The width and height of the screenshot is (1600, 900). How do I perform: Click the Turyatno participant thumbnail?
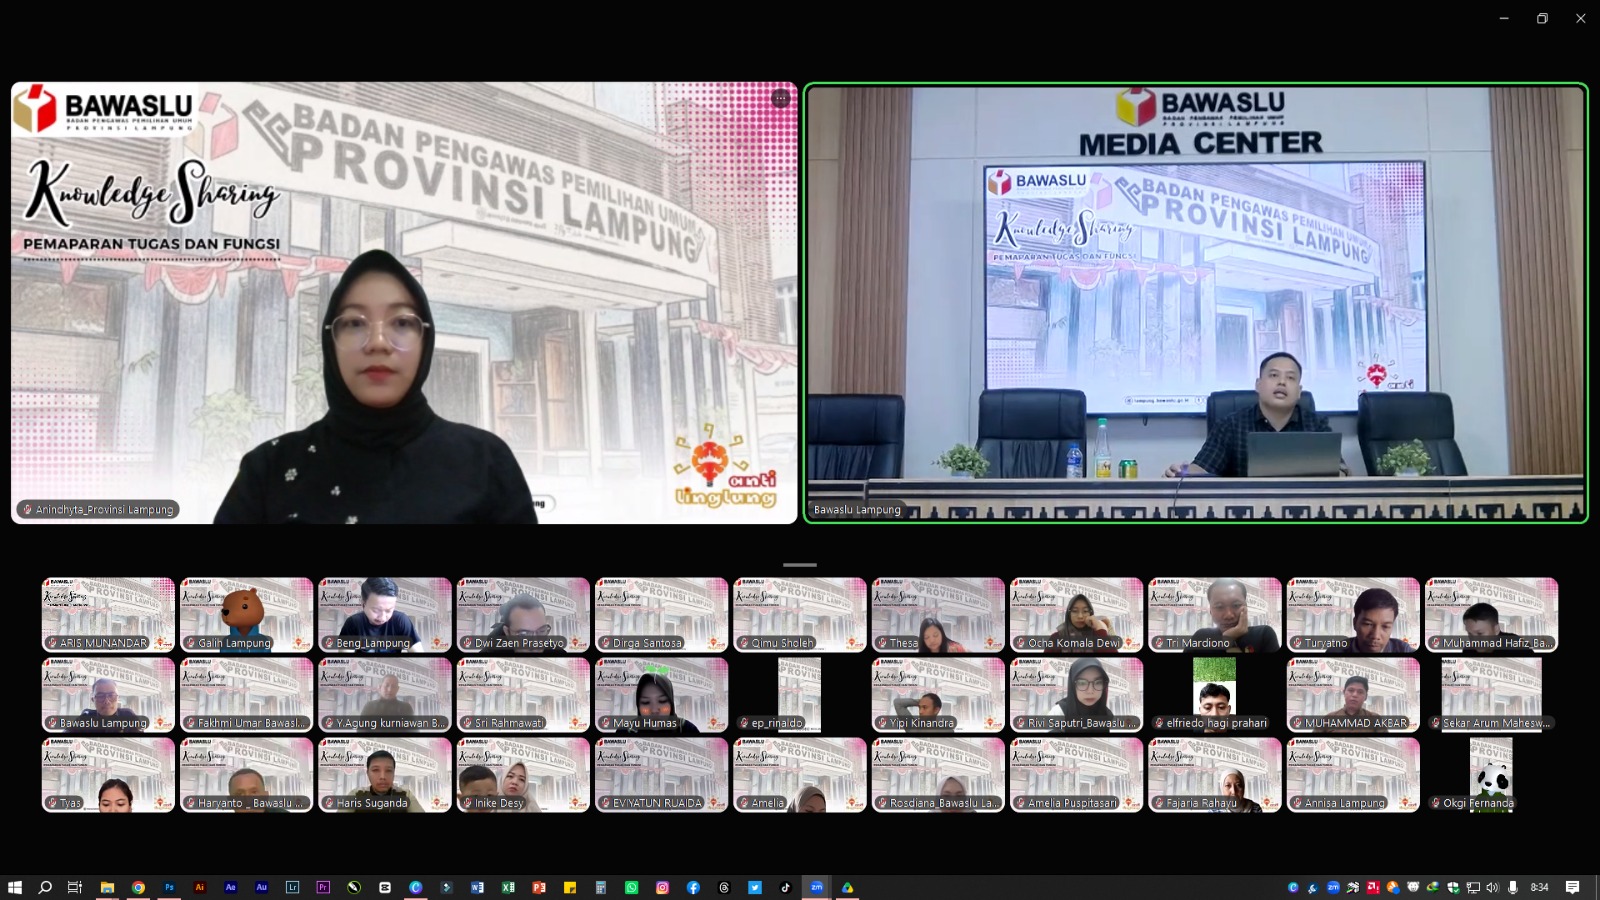click(x=1353, y=615)
